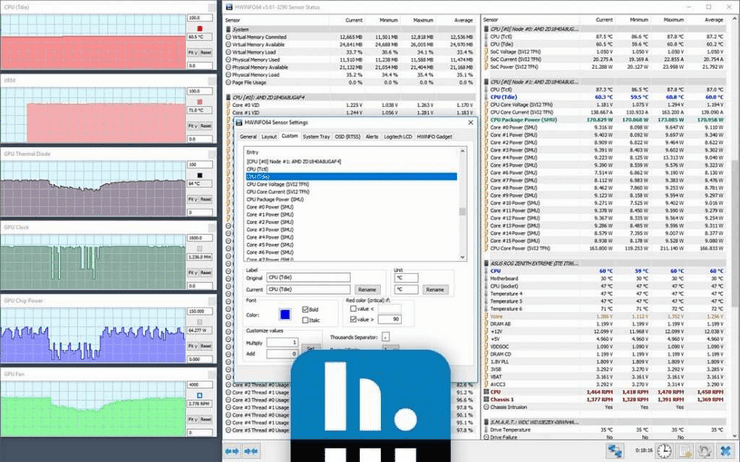Click the icon beside Virtual Memory Commited
The width and height of the screenshot is (740, 462).
pyautogui.click(x=228, y=37)
